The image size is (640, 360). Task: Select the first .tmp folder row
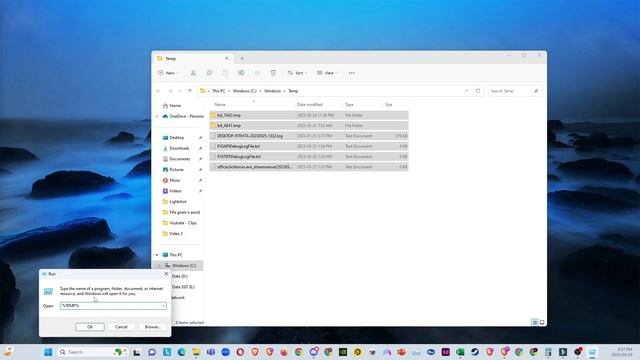point(309,115)
